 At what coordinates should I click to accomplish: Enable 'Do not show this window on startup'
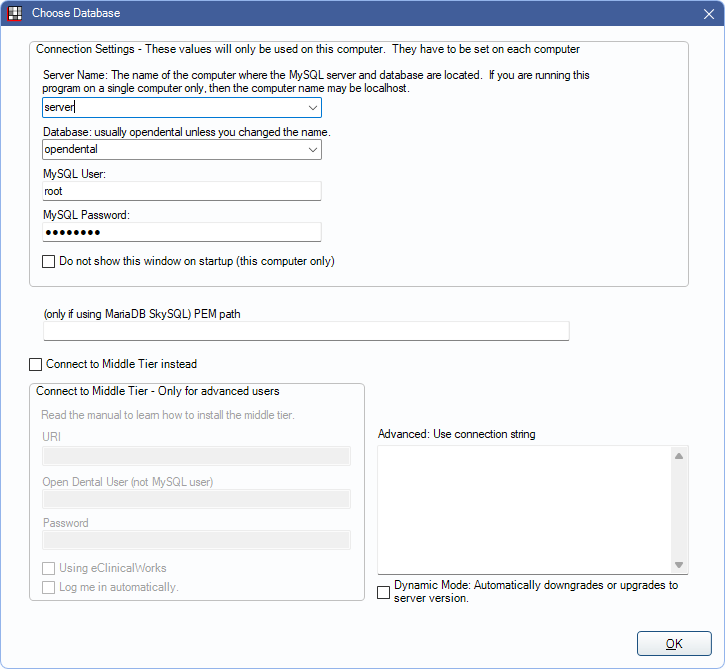pyautogui.click(x=49, y=262)
